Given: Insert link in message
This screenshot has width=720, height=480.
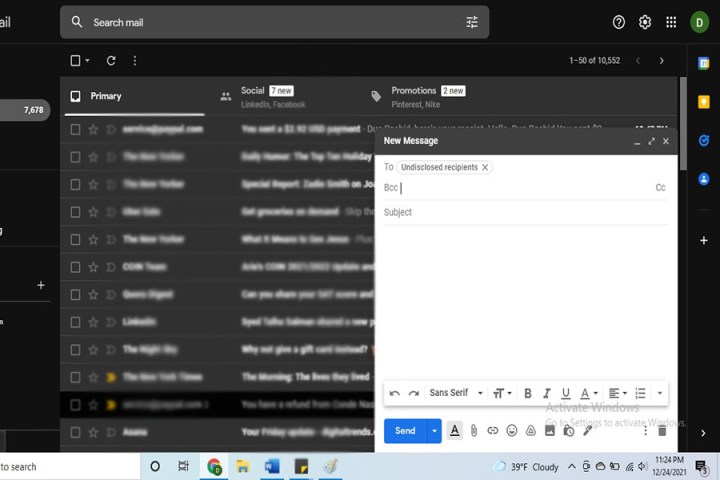Looking at the screenshot, I should click(493, 431).
